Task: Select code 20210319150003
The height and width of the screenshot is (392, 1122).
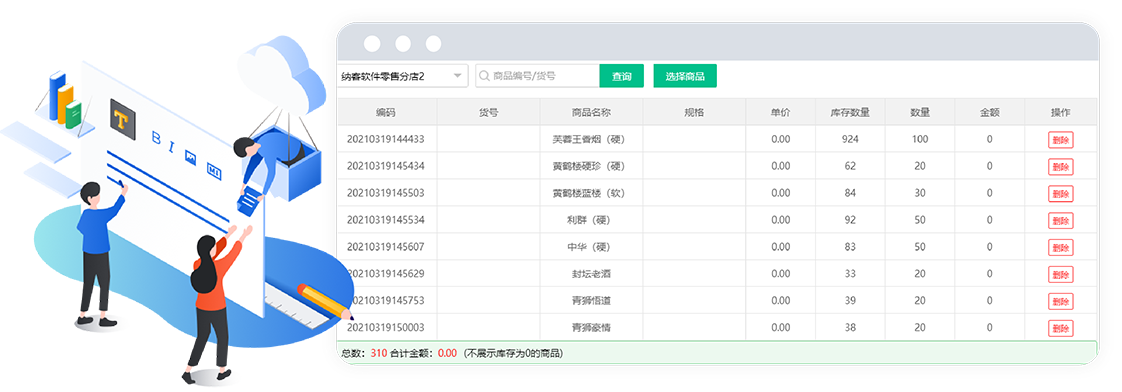Action: tap(386, 328)
